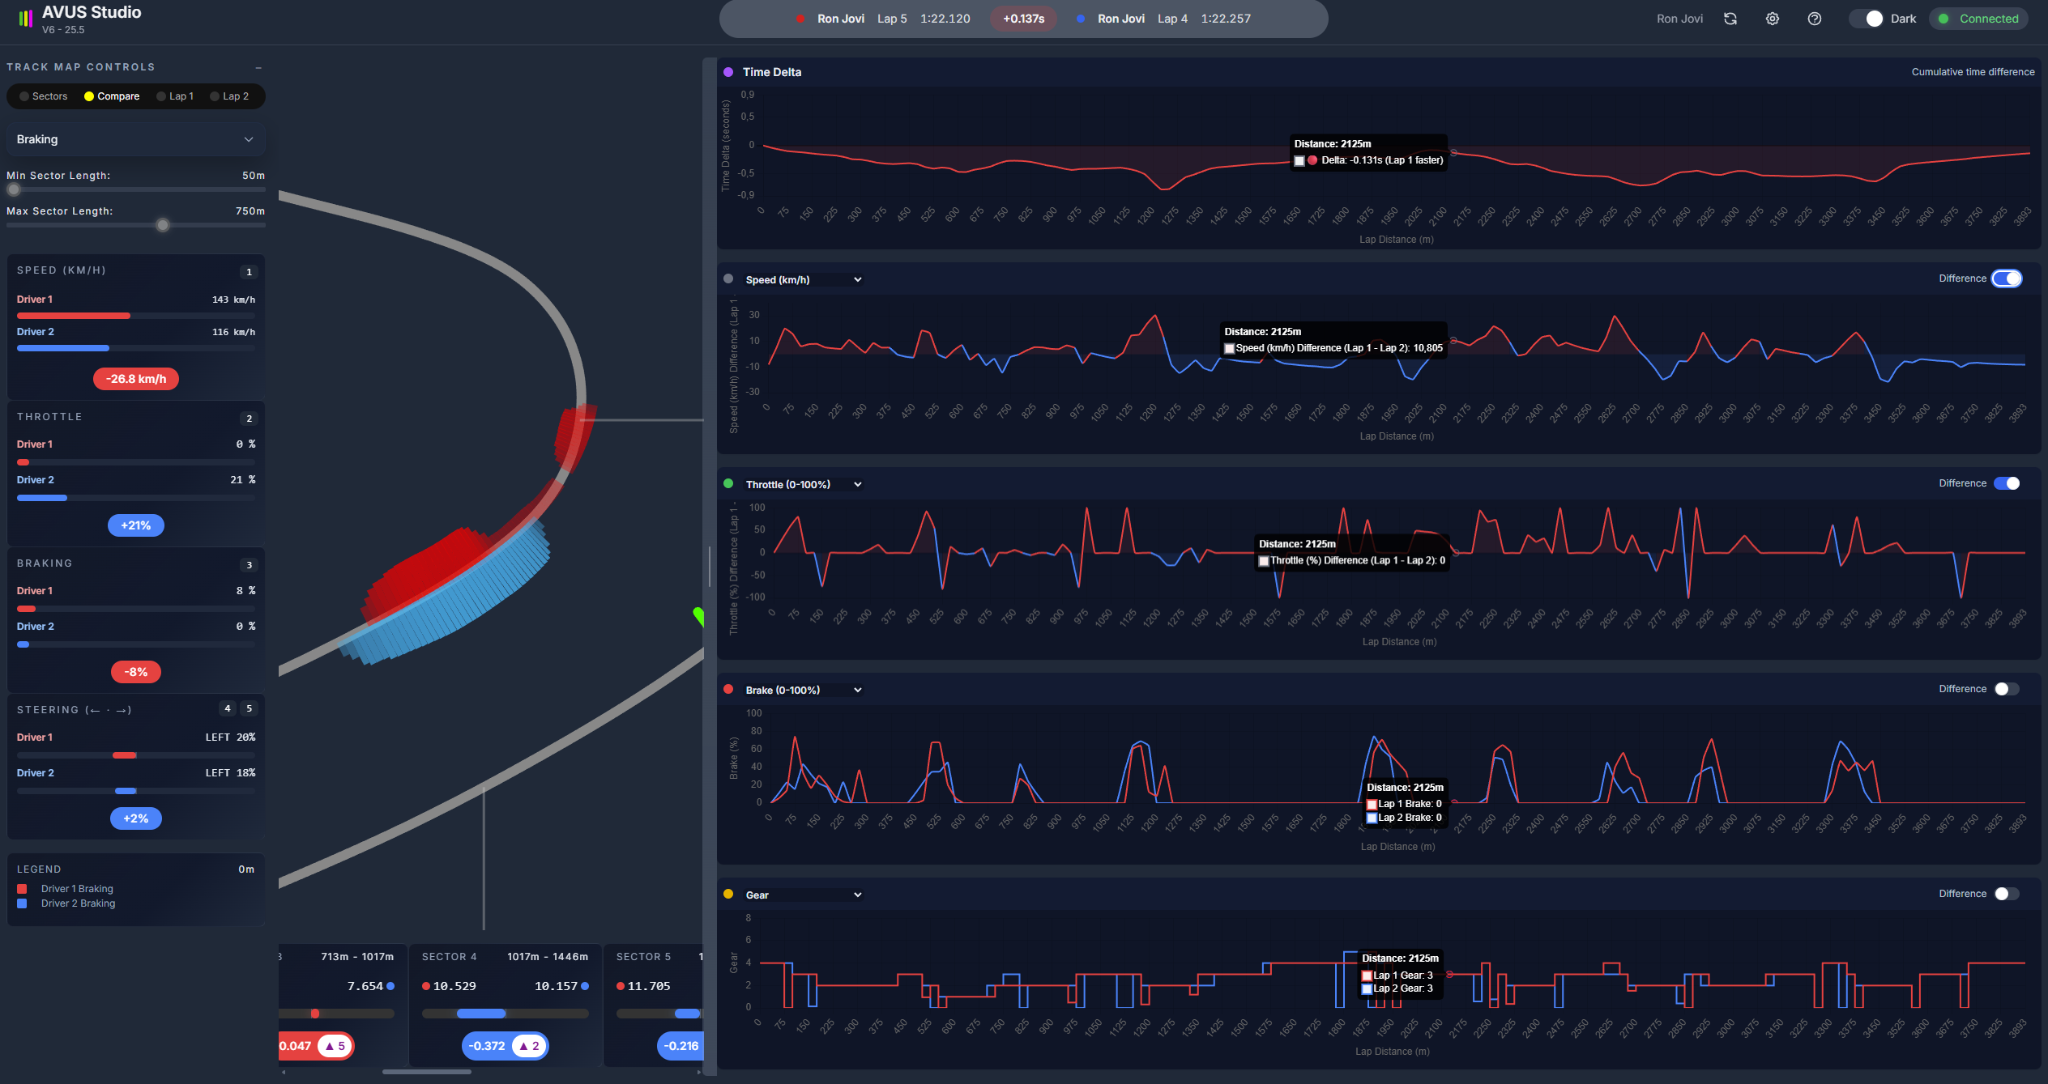2048x1084 pixels.
Task: Toggle the Dark theme switch
Action: point(1866,19)
